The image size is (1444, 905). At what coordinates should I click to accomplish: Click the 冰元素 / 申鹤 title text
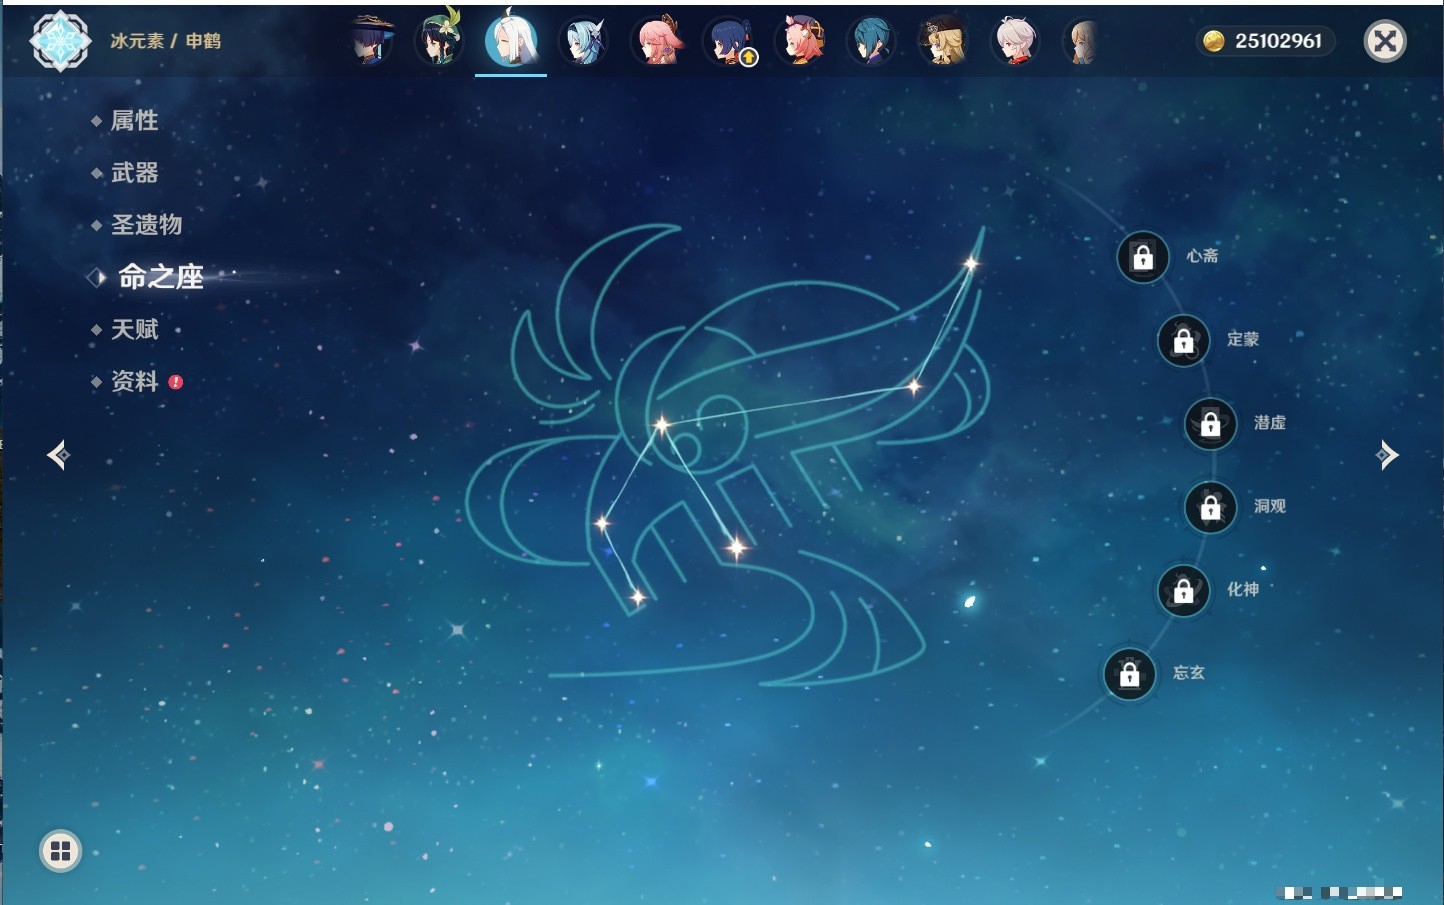click(165, 41)
